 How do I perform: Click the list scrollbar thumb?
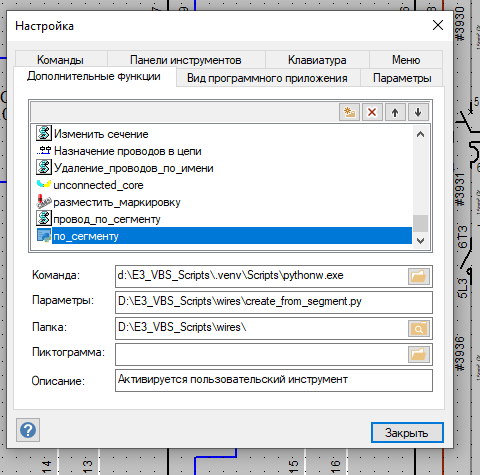(x=421, y=223)
